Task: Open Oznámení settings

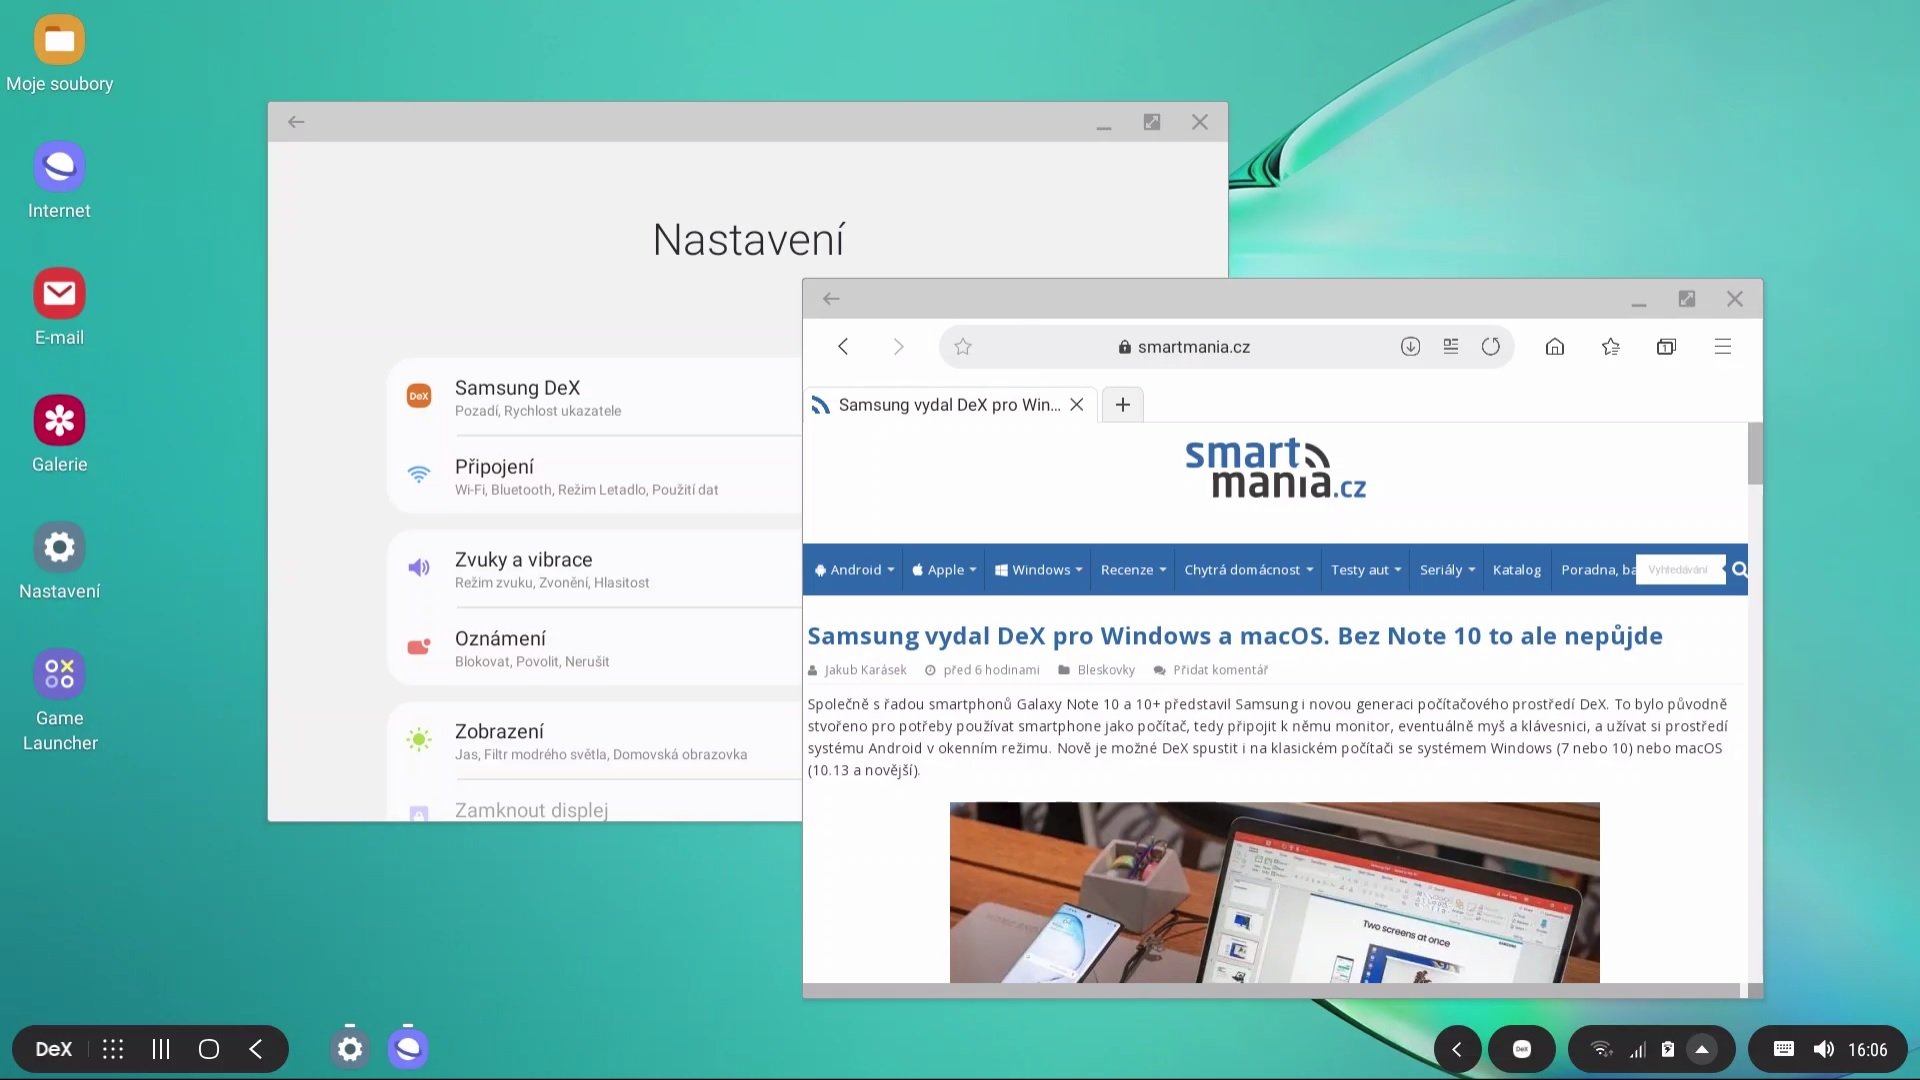Action: click(595, 648)
